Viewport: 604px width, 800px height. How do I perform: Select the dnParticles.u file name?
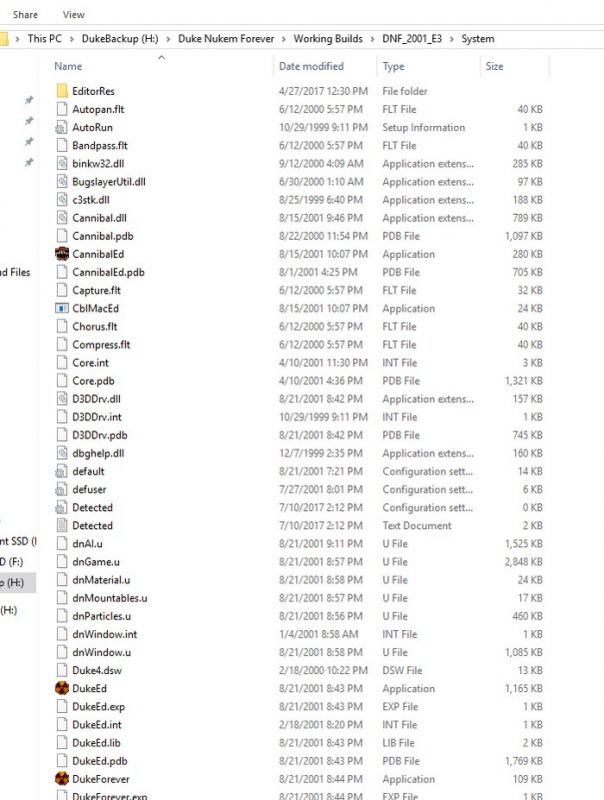[x=102, y=616]
